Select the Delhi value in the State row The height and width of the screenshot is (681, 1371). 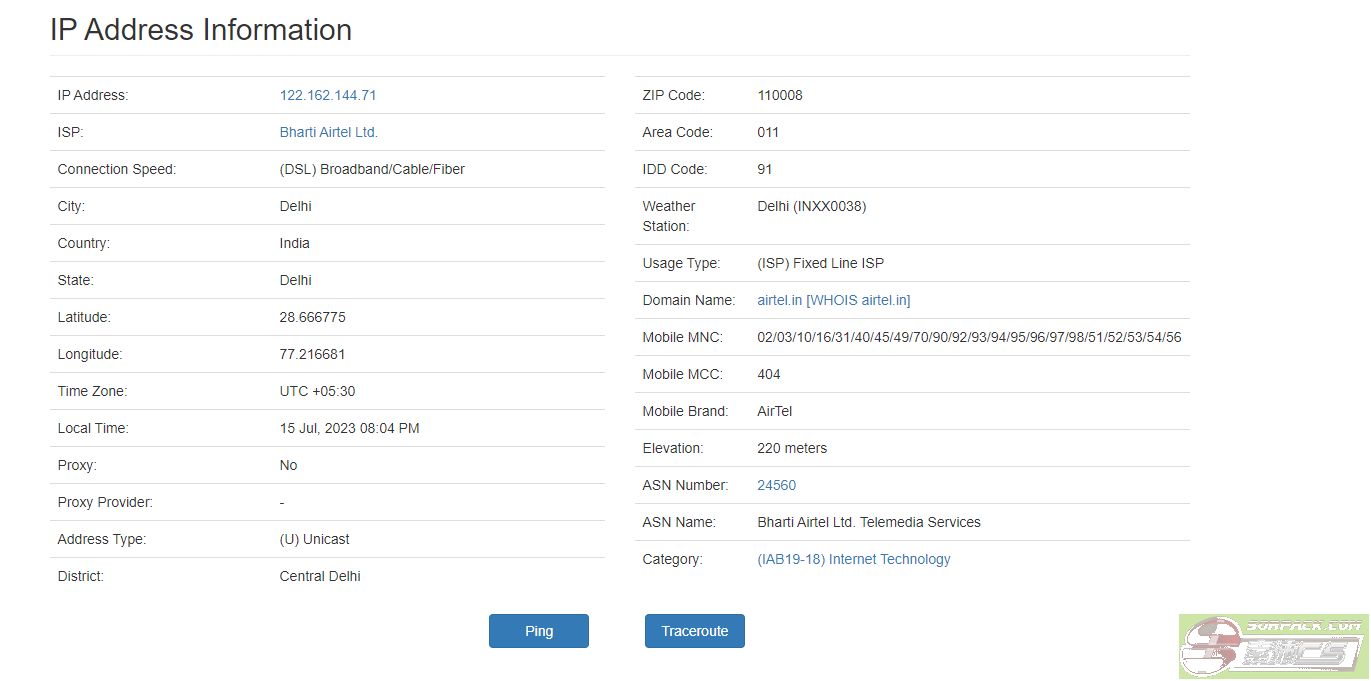click(x=296, y=280)
